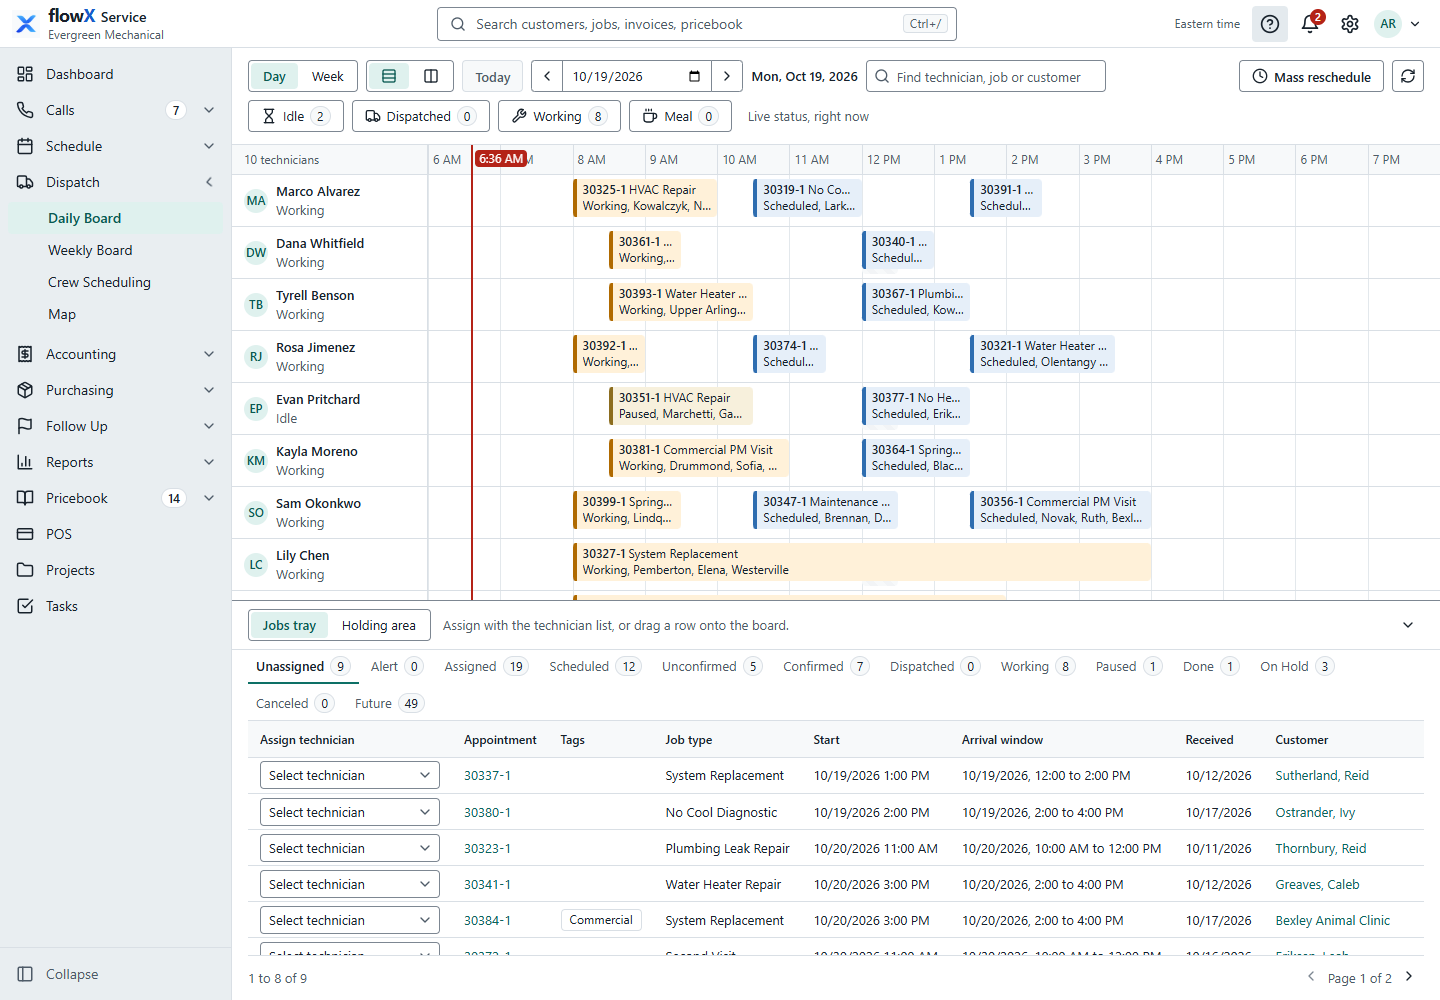Go to next day arrow
Viewport: 1440px width, 1000px height.
(x=727, y=76)
